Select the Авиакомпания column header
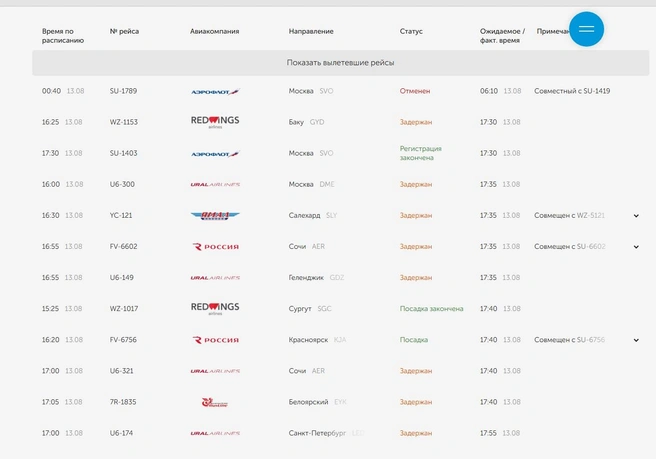Image resolution: width=656 pixels, height=459 pixels. (x=215, y=31)
